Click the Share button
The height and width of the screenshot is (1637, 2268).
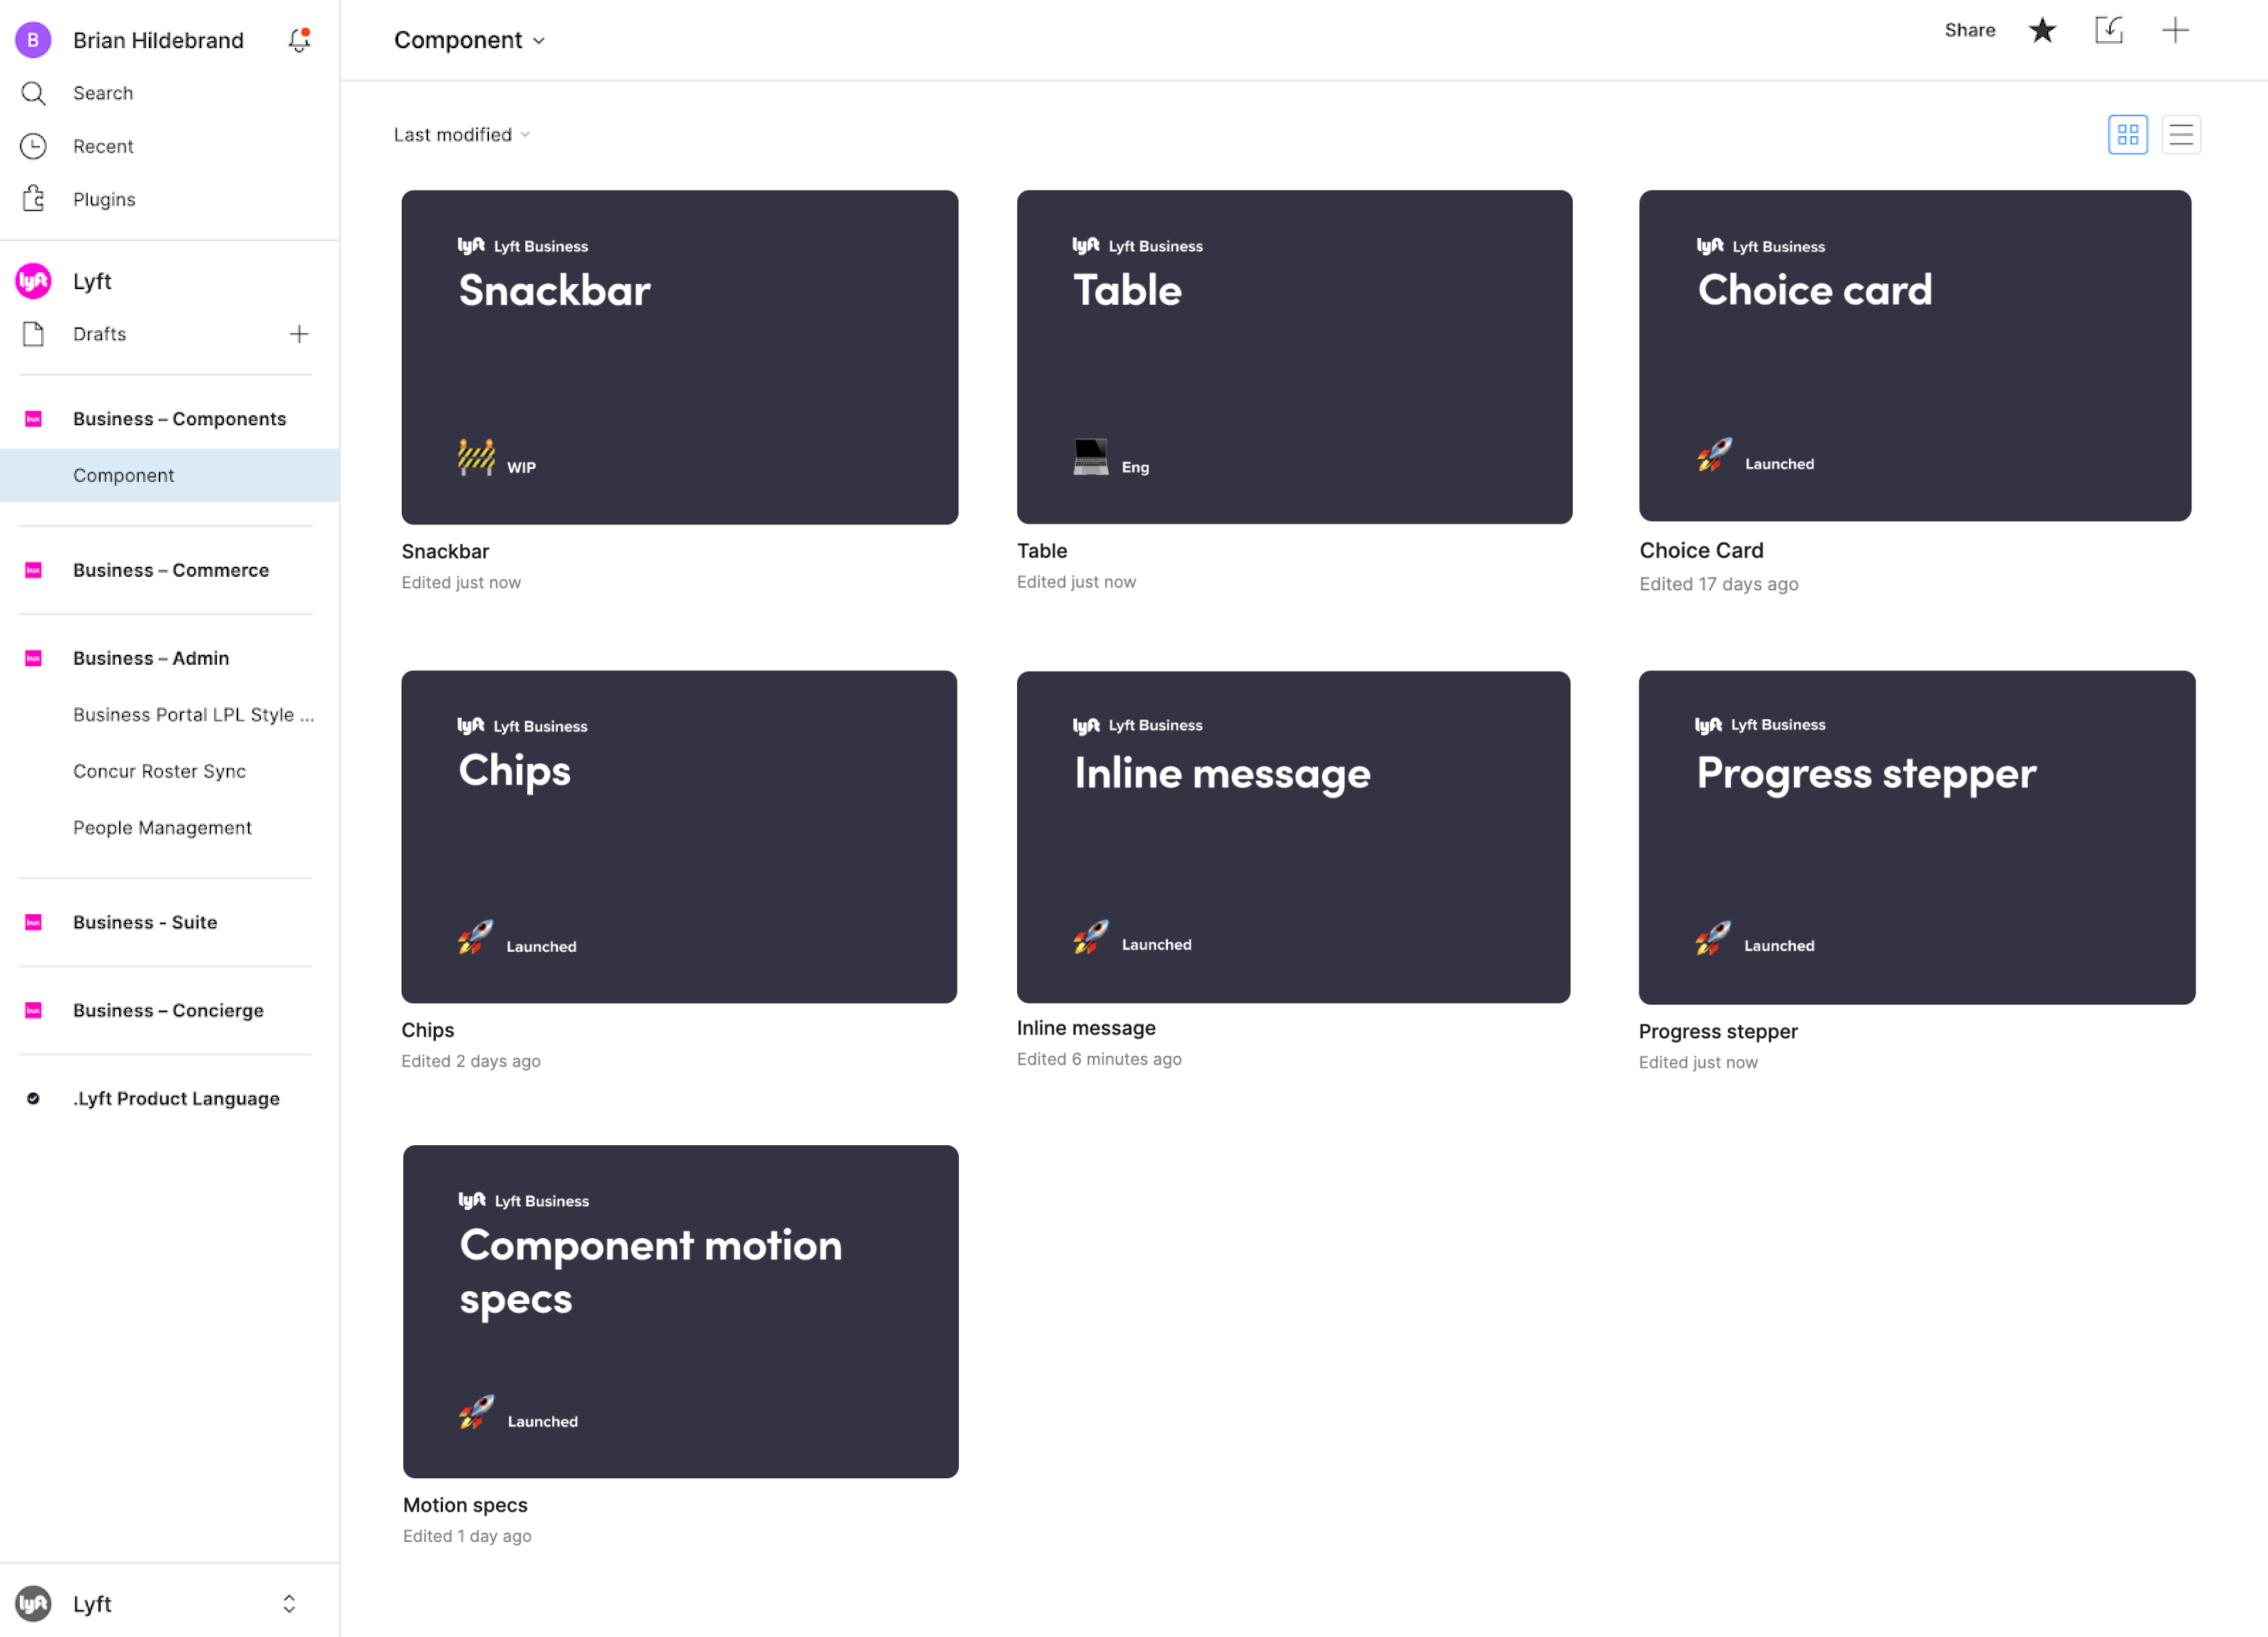click(x=1969, y=30)
